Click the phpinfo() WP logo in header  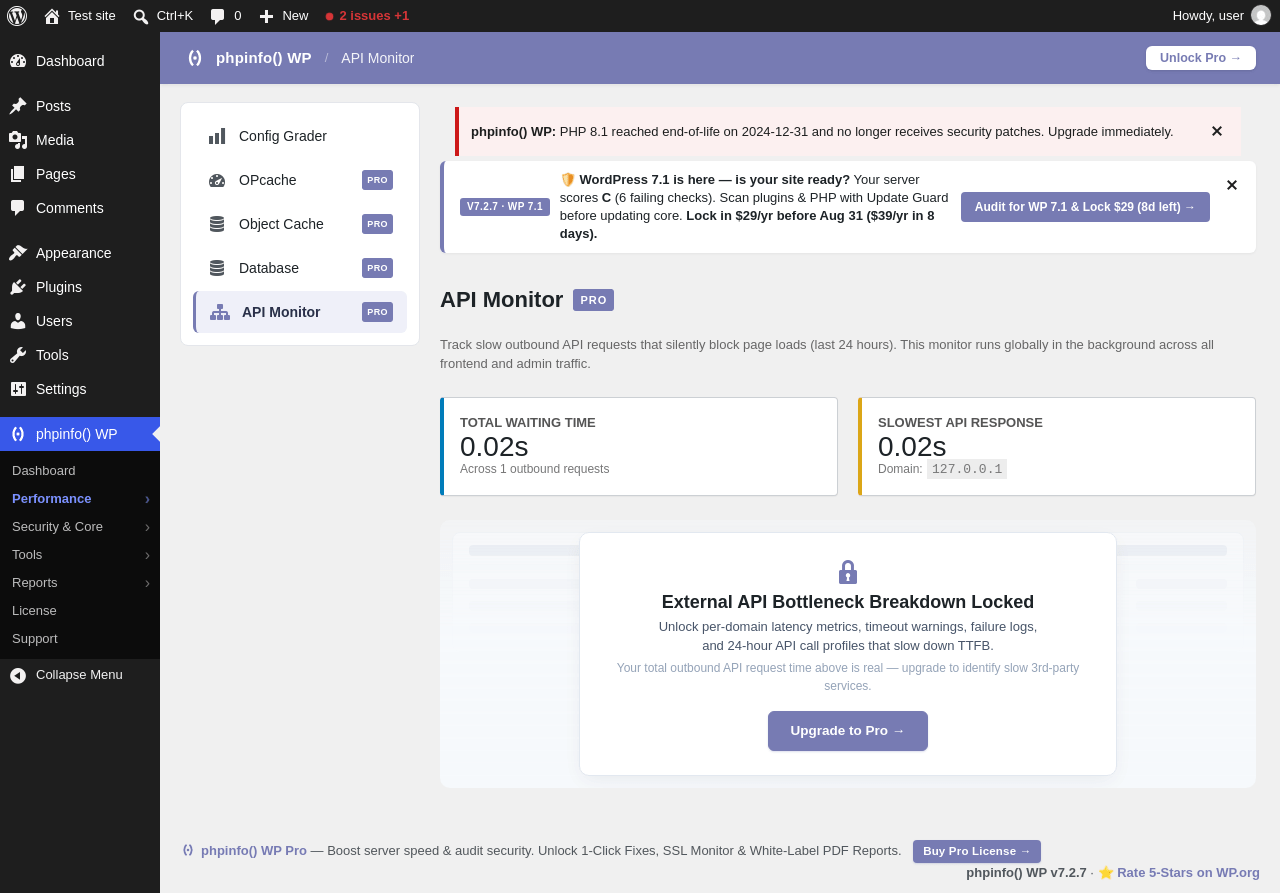tap(195, 58)
